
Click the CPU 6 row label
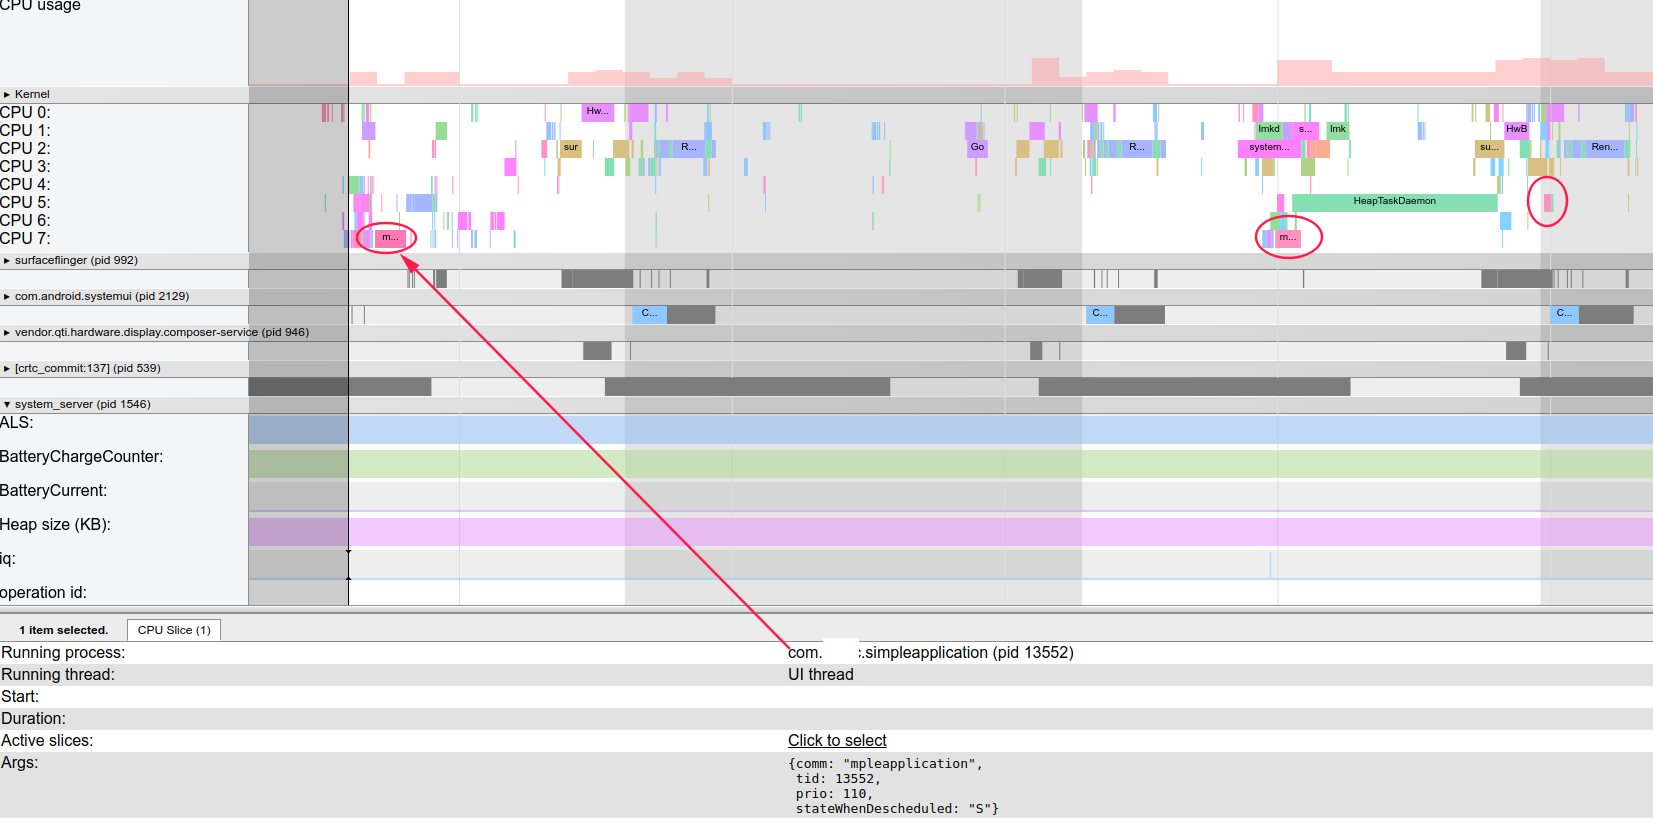[x=25, y=221]
